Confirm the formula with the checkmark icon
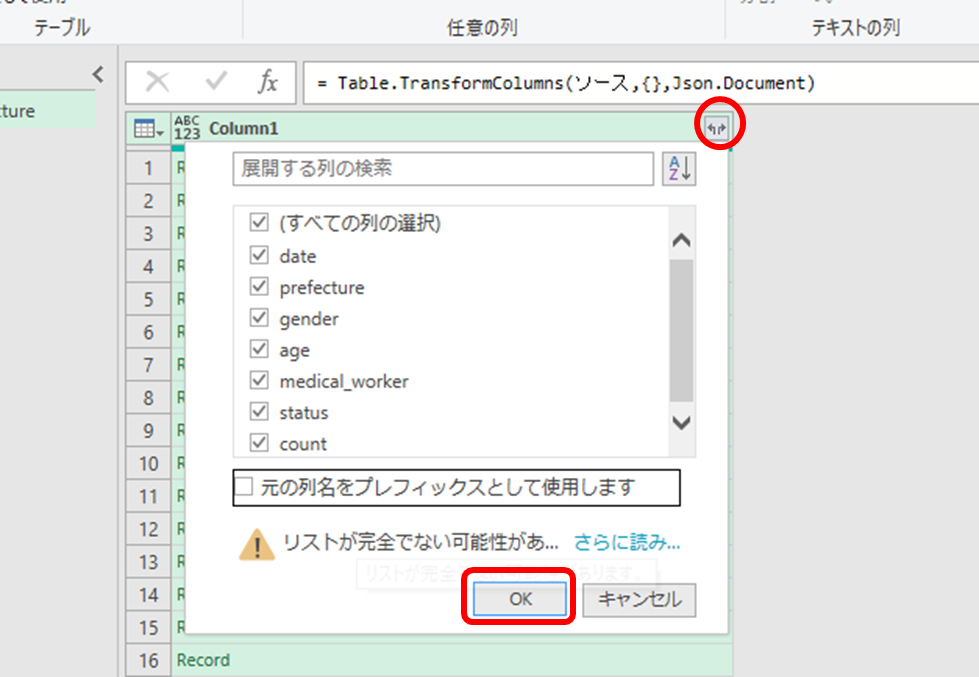Image resolution: width=979 pixels, height=677 pixels. click(x=216, y=82)
